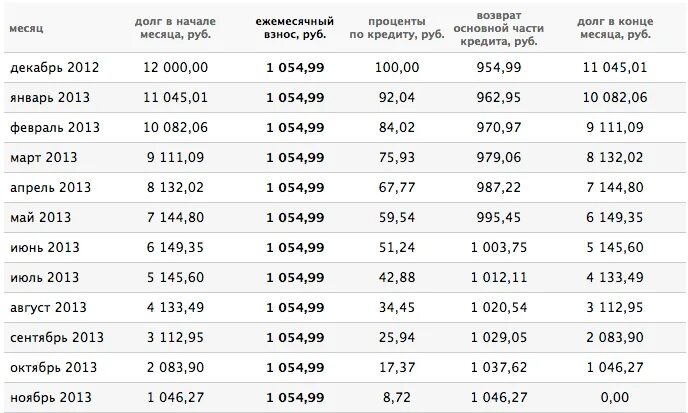The image size is (688, 413).
Task: Click the 1 003,75 principal repayment cell
Action: click(499, 248)
